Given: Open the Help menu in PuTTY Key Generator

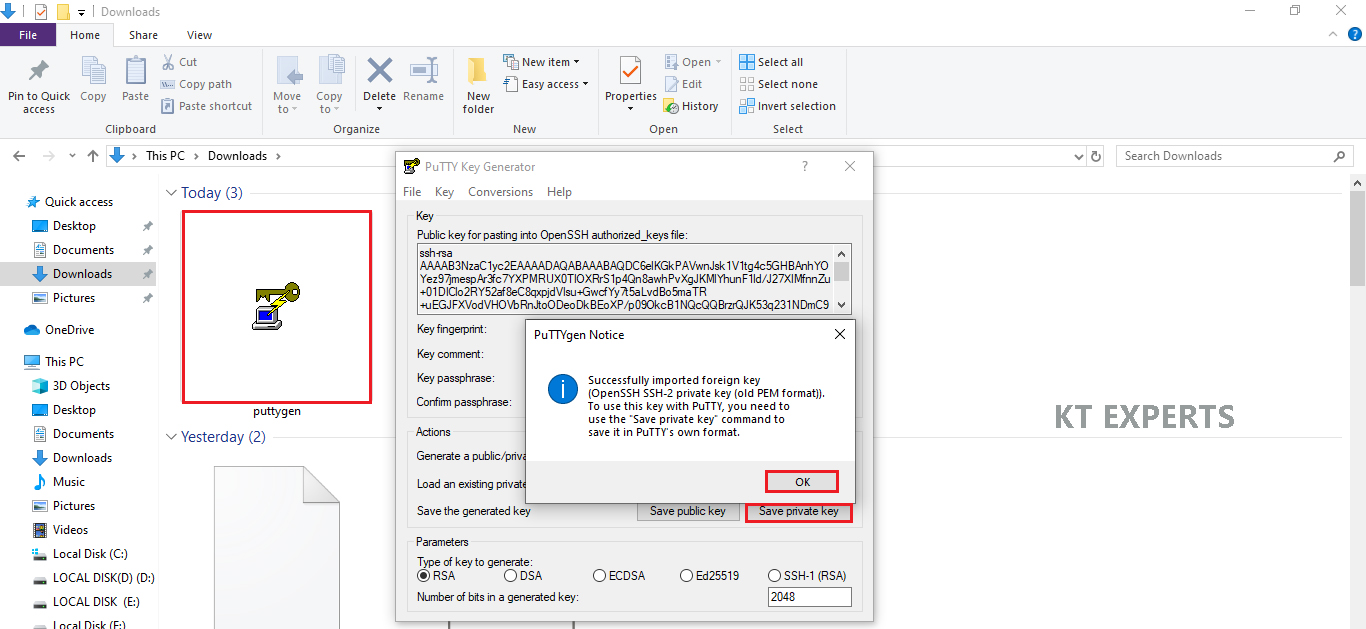Looking at the screenshot, I should pyautogui.click(x=559, y=192).
